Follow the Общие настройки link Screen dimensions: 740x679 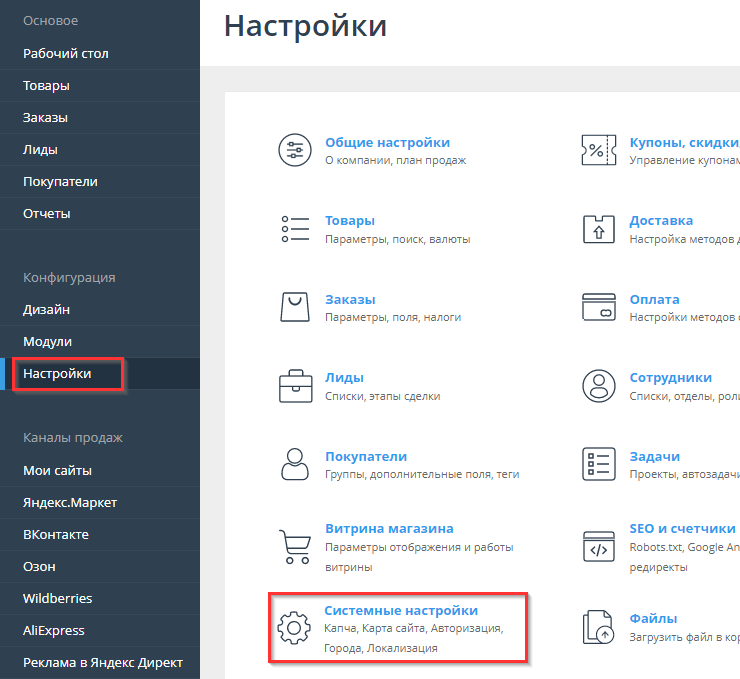387,142
